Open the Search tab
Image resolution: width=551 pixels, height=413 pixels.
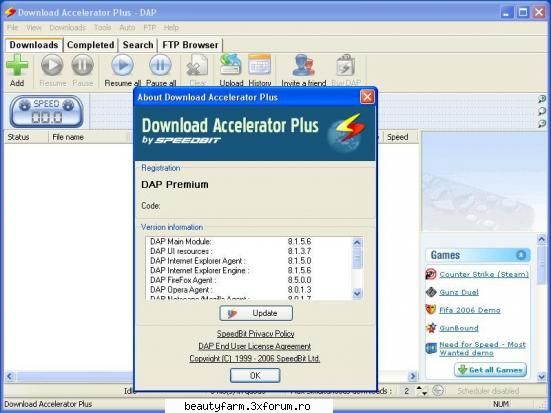[x=138, y=45]
